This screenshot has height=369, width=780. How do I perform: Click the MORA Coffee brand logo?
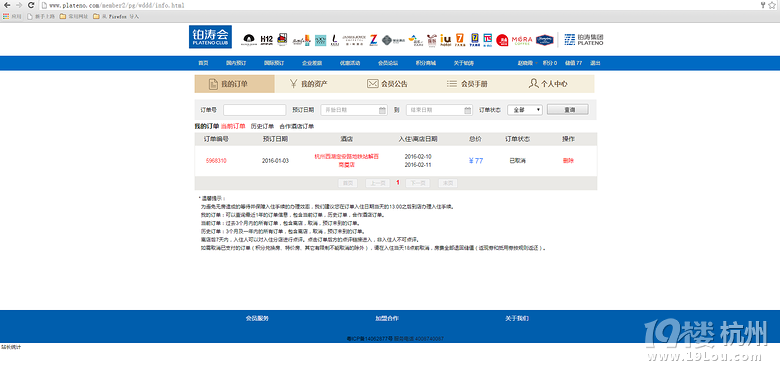click(522, 40)
